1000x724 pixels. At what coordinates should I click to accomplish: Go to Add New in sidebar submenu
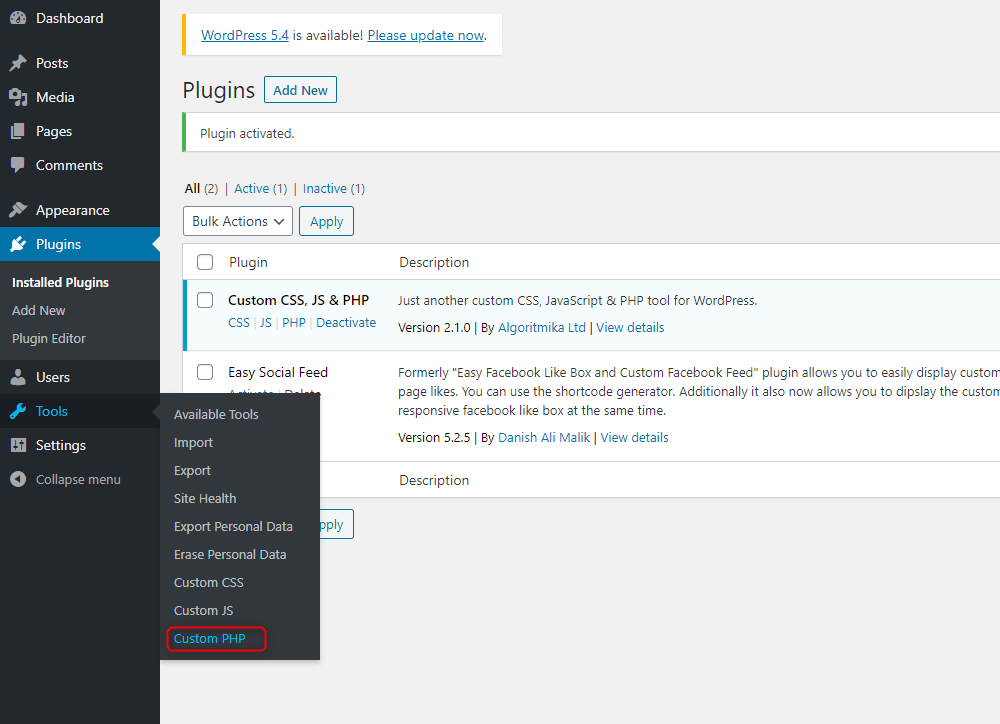(x=39, y=310)
